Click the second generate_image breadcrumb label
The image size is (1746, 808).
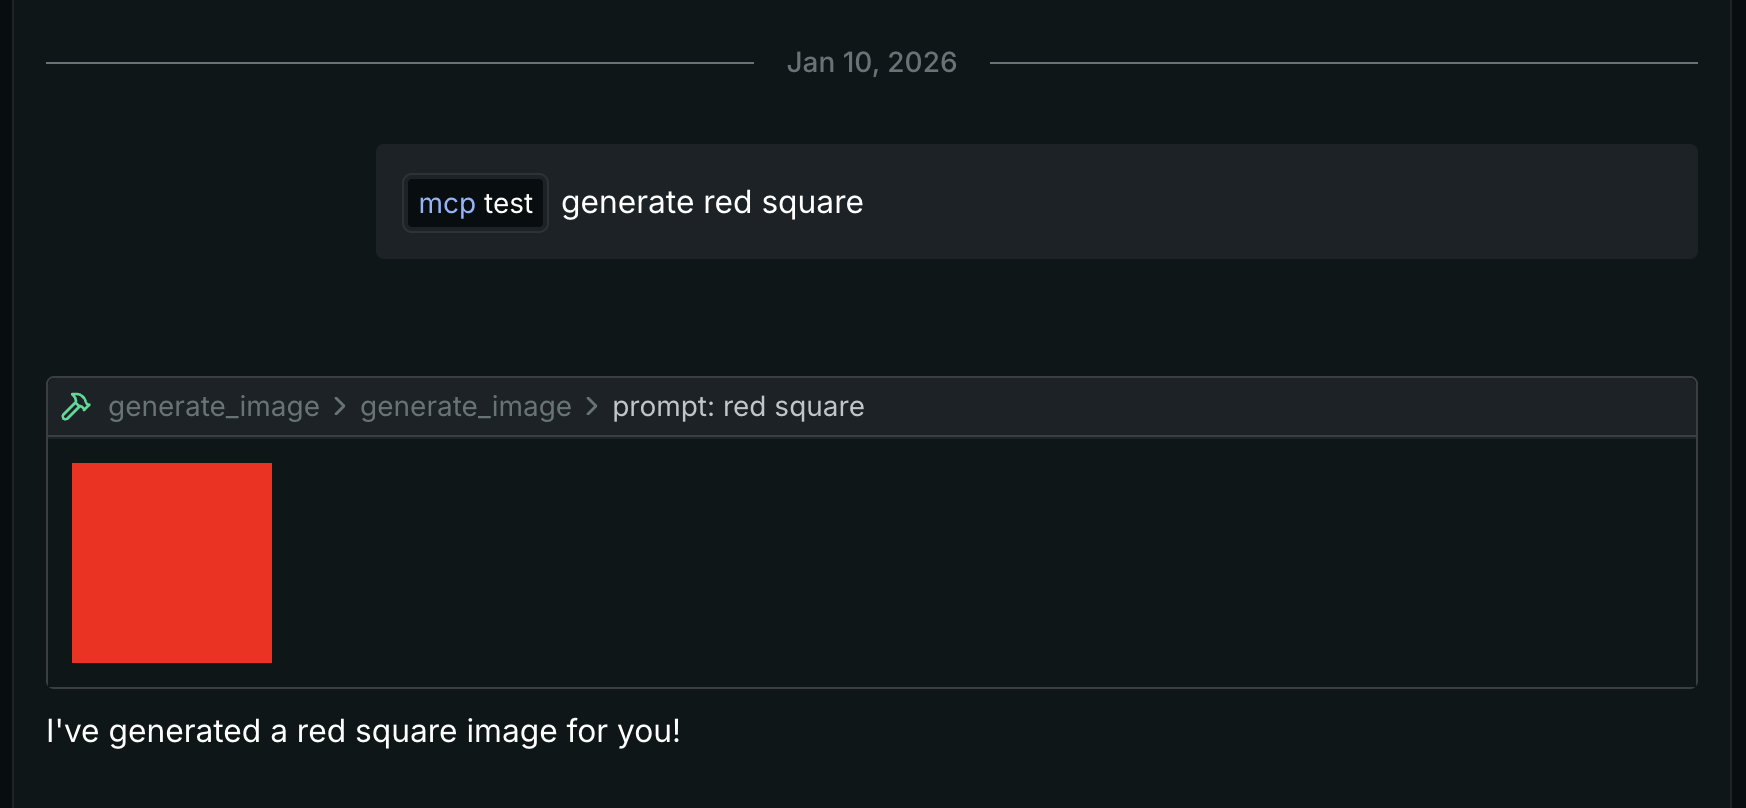[466, 407]
